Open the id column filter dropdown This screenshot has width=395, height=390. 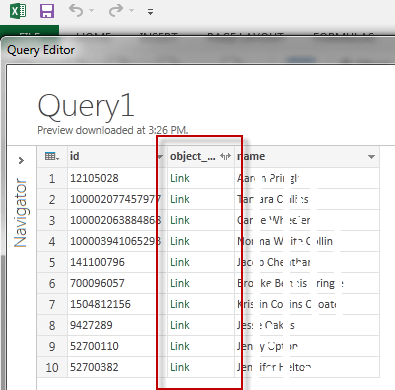coord(160,157)
